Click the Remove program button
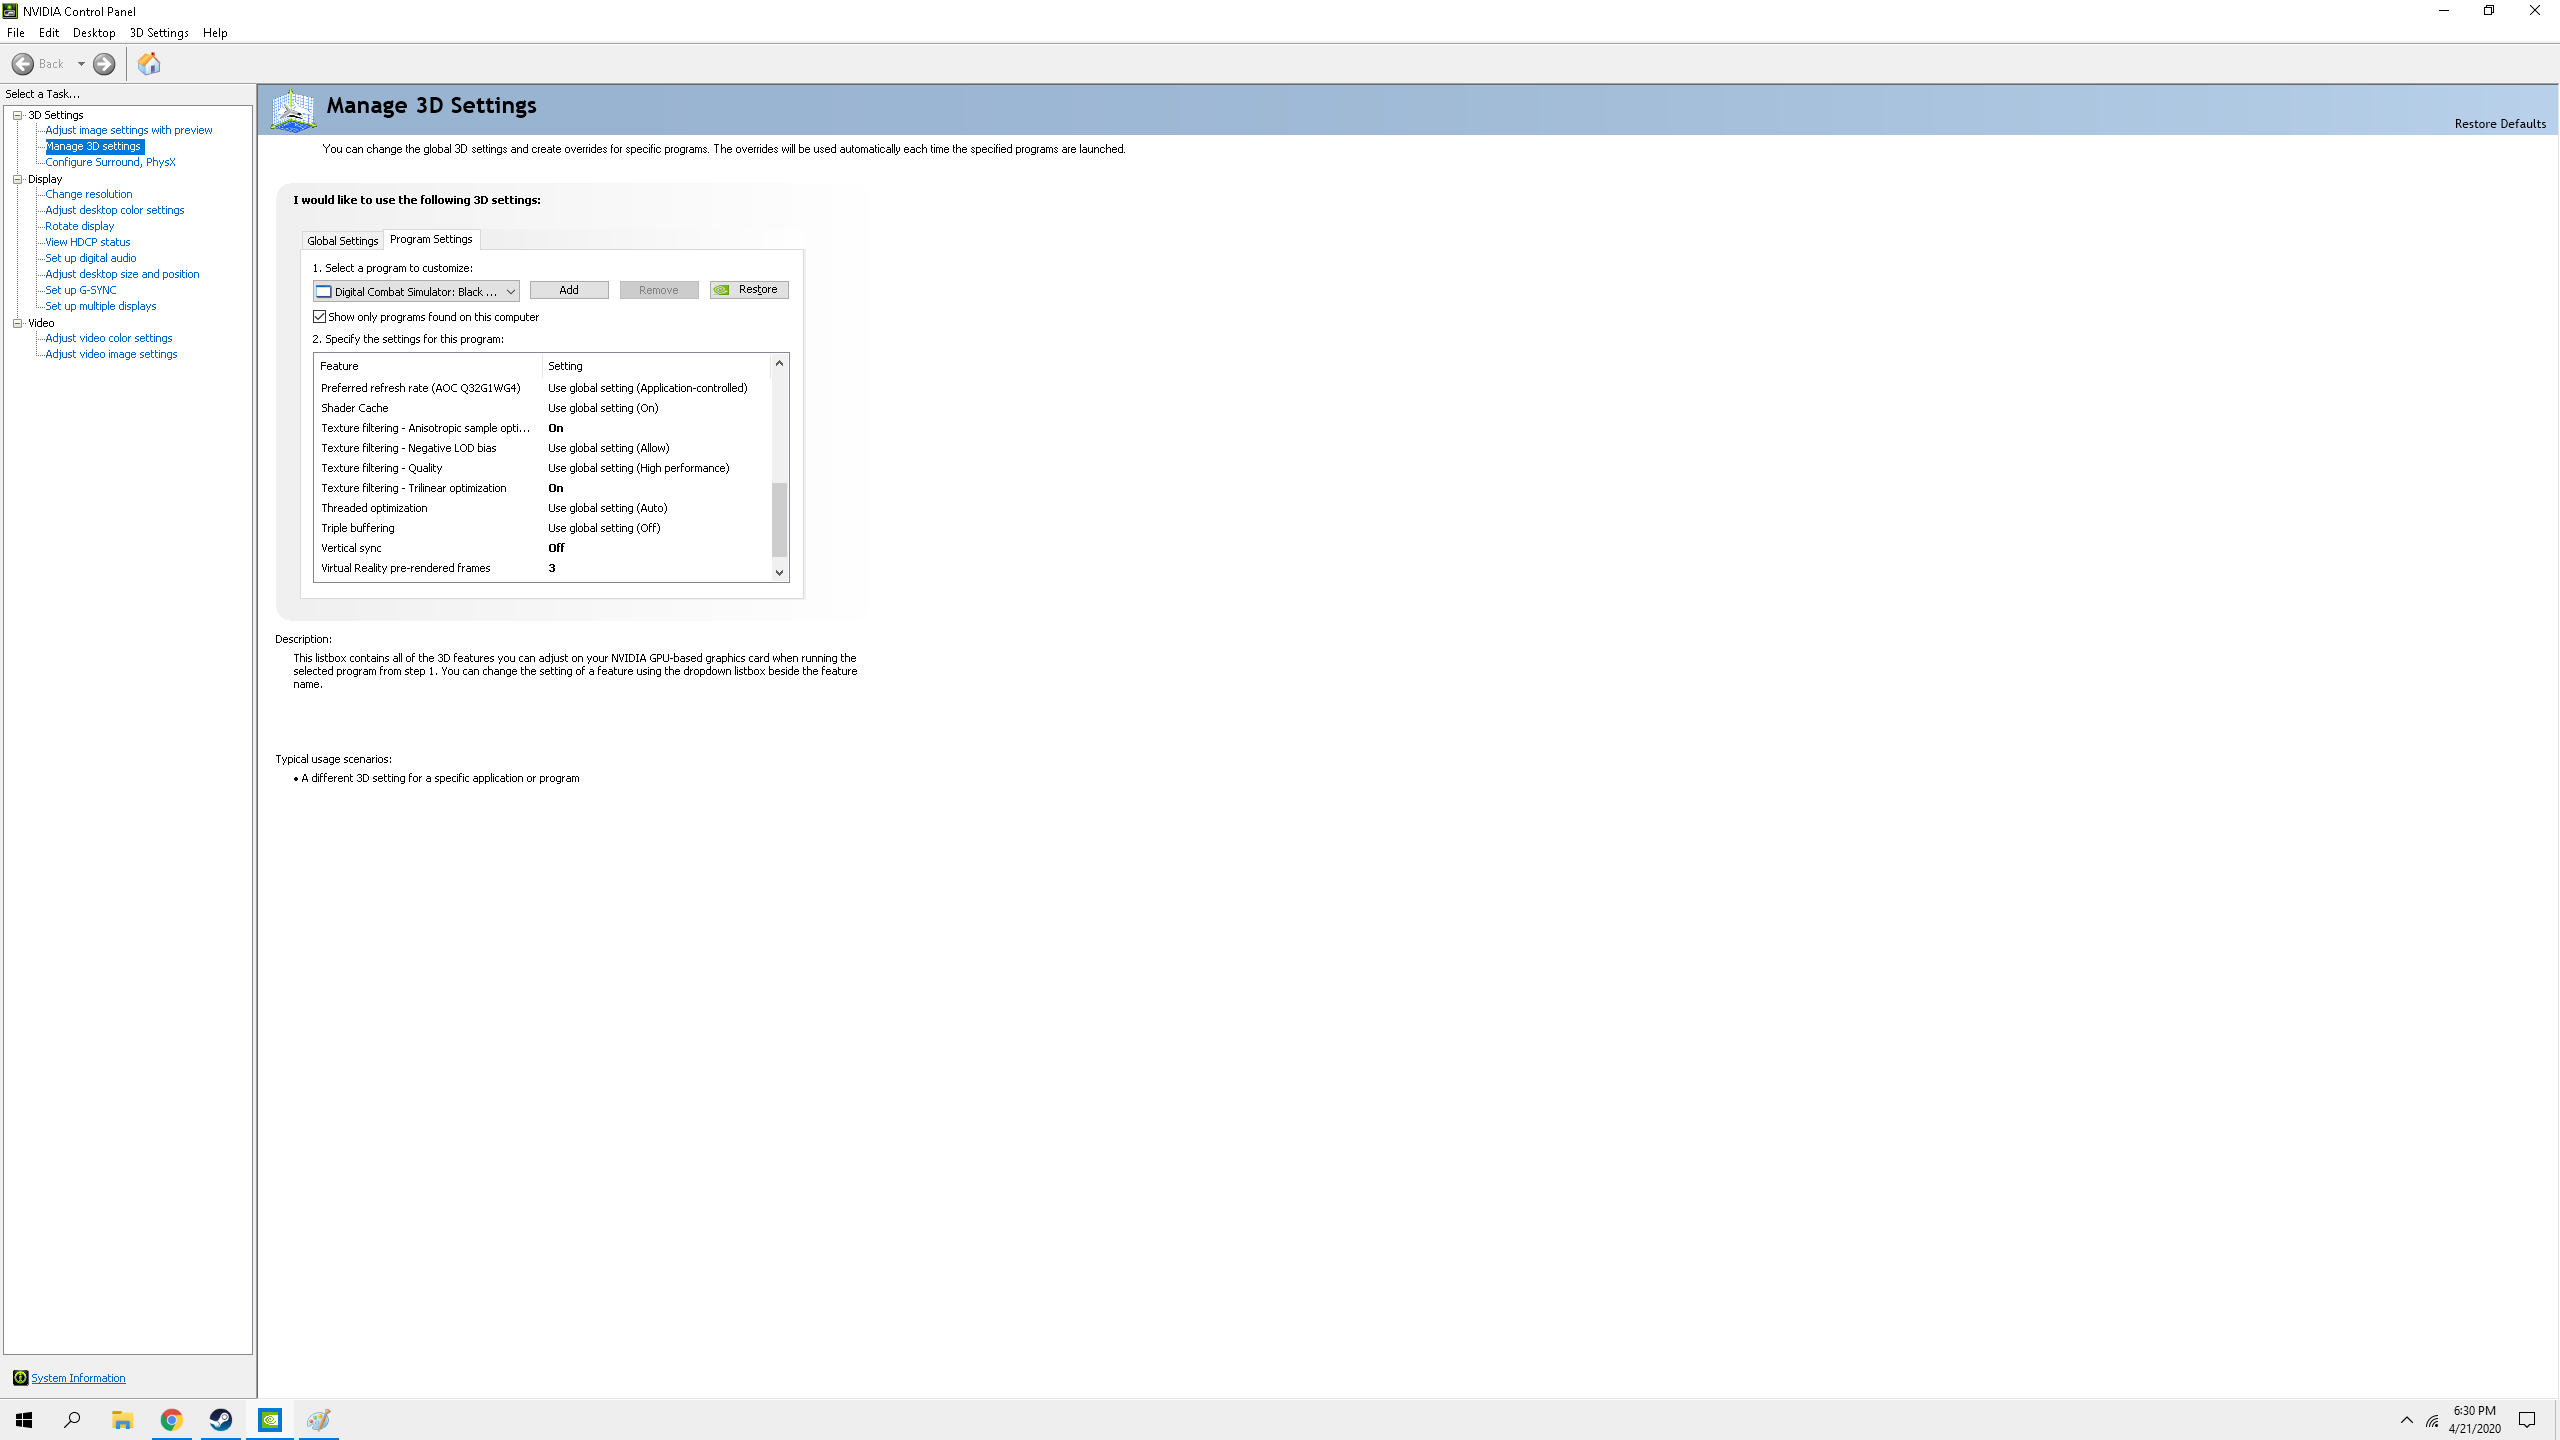Image resolution: width=2560 pixels, height=1440 pixels. click(659, 290)
